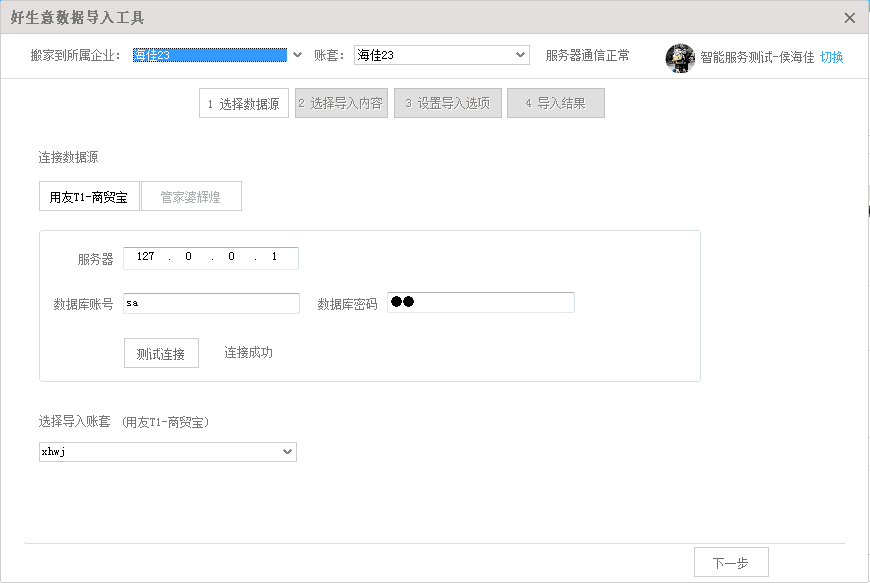The width and height of the screenshot is (870, 583).
Task: Click the user avatar picture
Action: point(680,58)
